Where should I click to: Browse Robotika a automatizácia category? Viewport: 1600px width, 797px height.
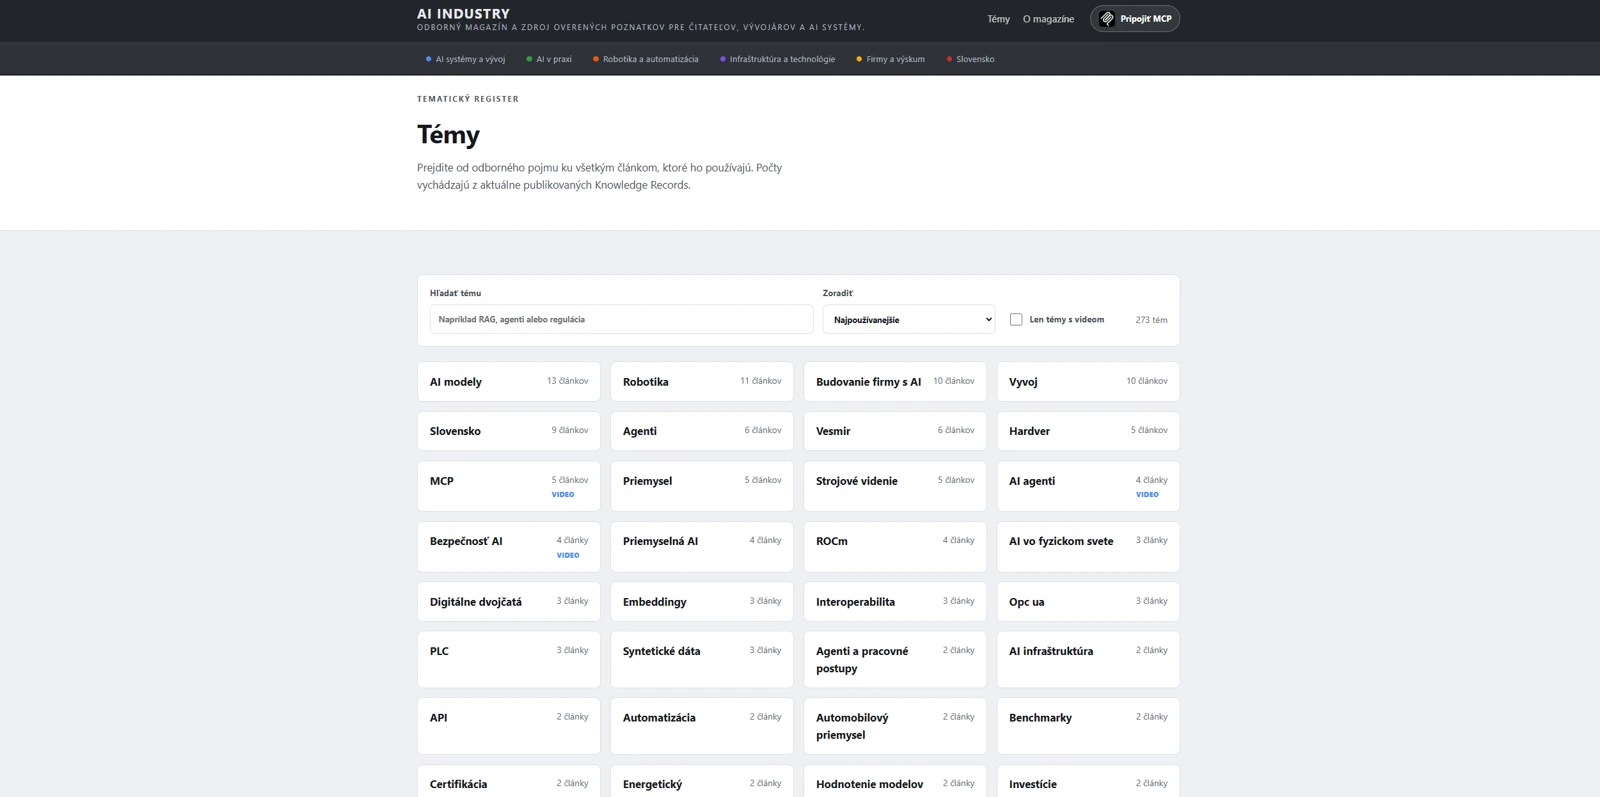click(645, 59)
